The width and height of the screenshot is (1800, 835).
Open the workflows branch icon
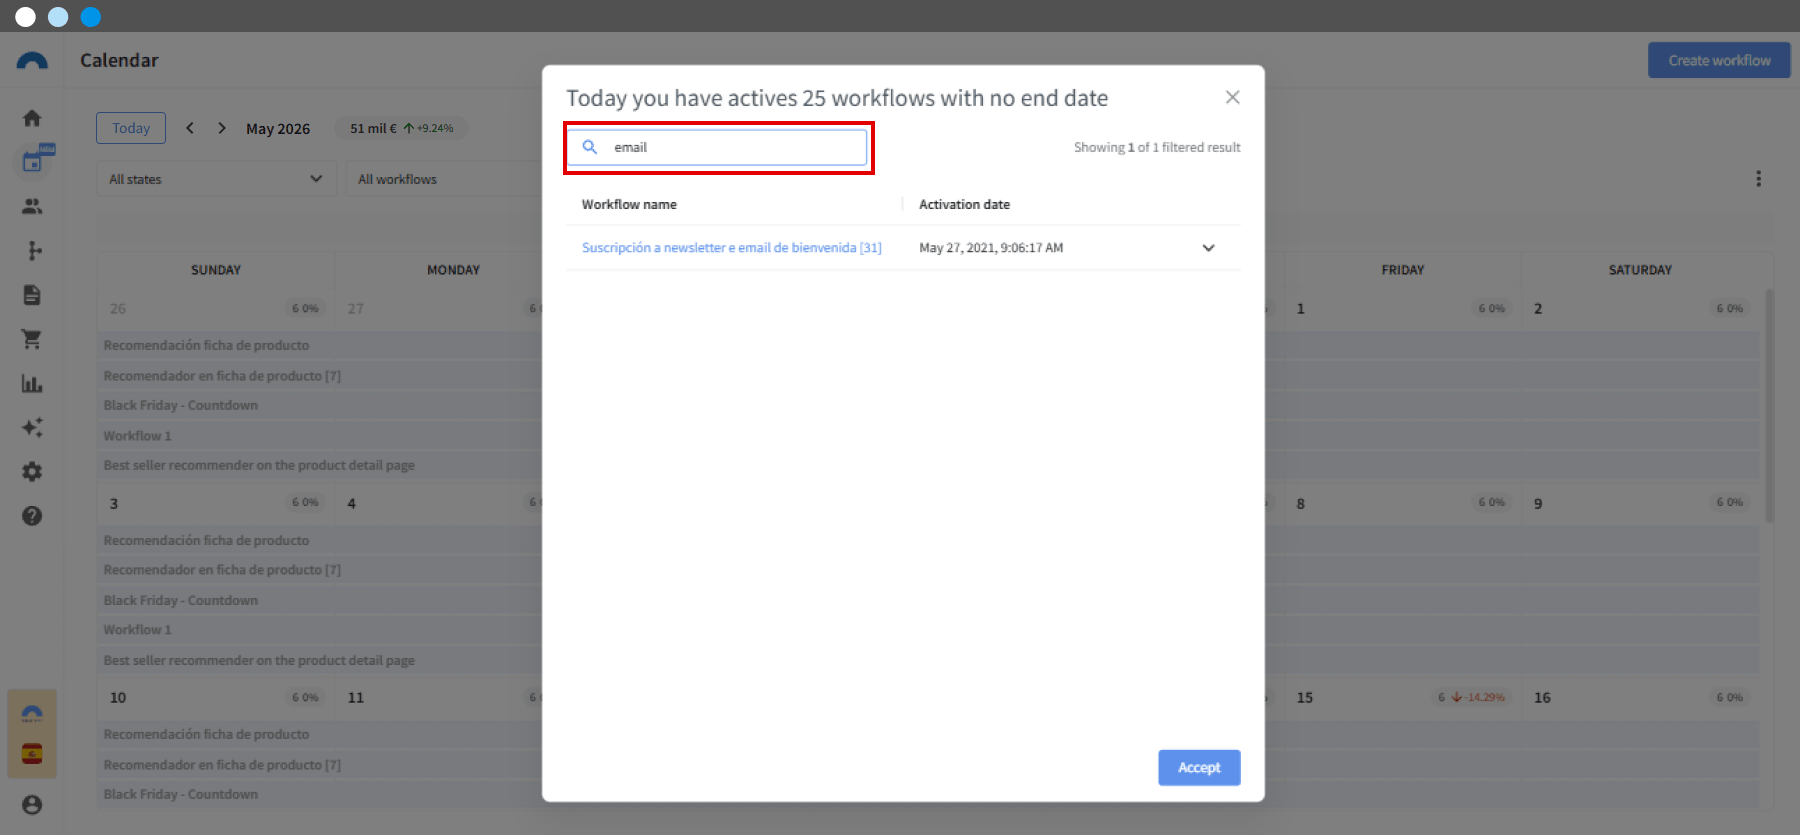[x=34, y=250]
